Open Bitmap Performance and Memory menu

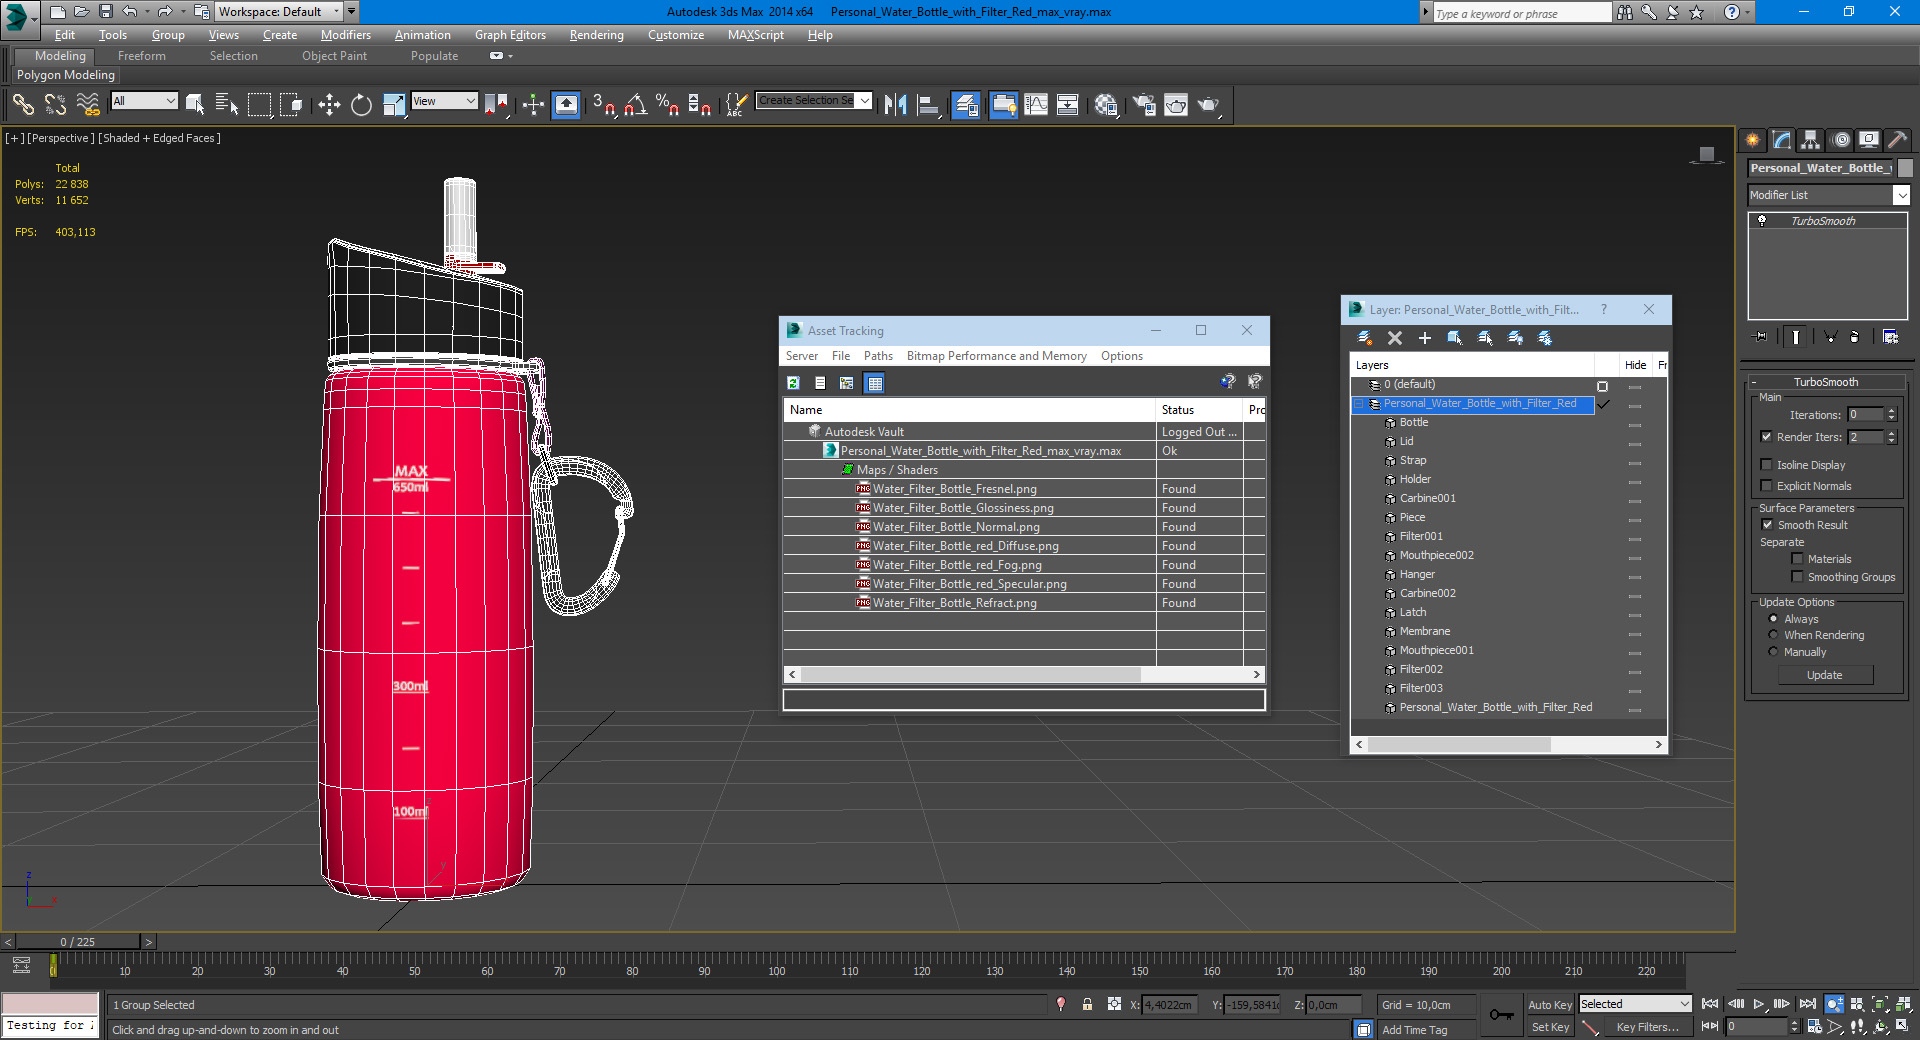(996, 356)
